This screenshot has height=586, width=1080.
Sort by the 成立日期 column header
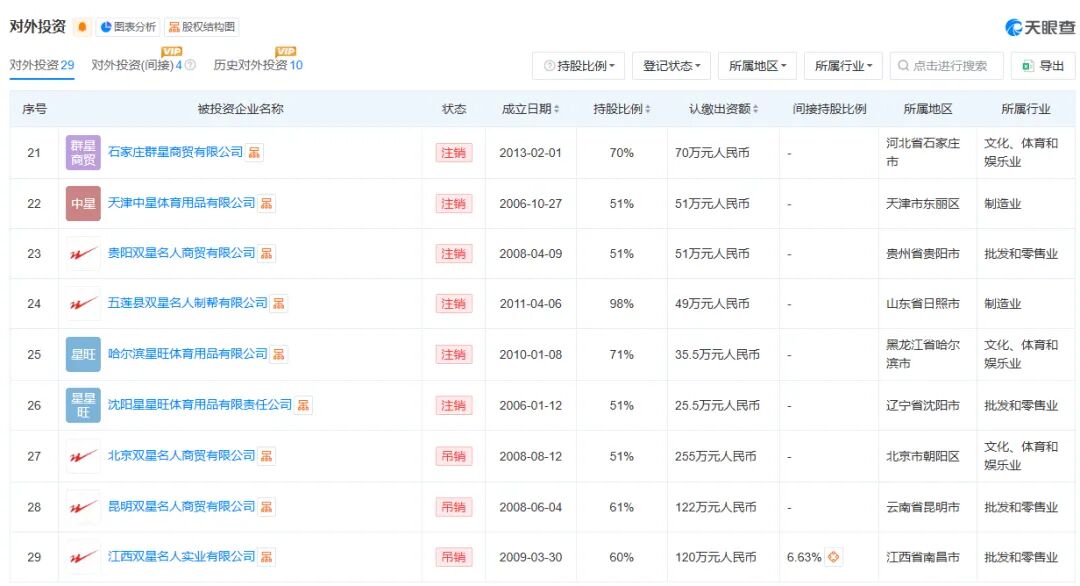coord(530,109)
